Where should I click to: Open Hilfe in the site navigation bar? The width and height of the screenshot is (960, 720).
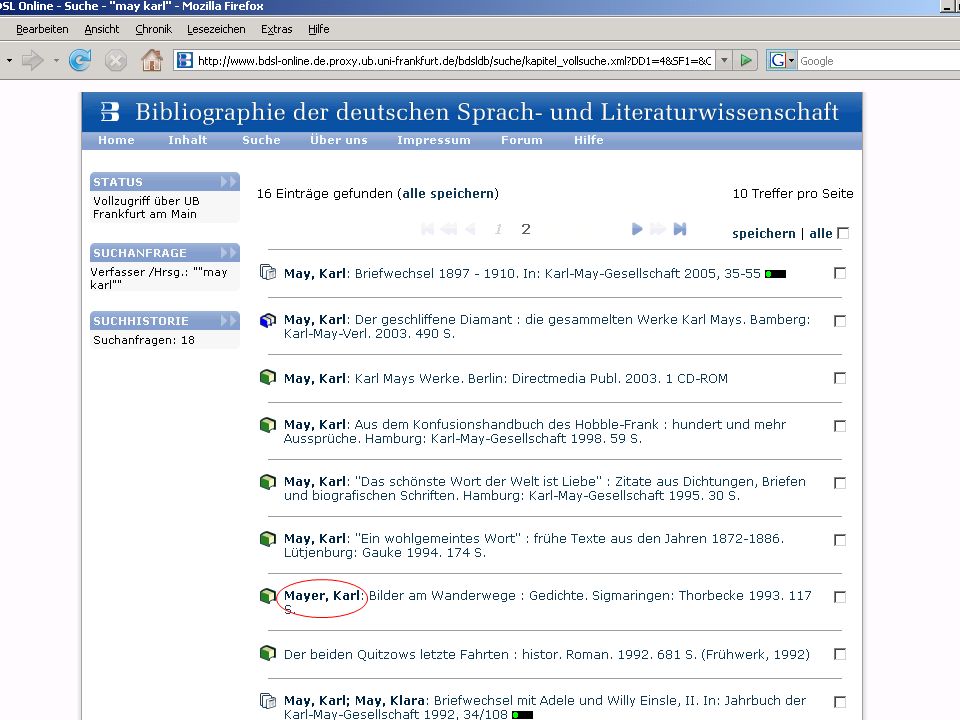(588, 140)
